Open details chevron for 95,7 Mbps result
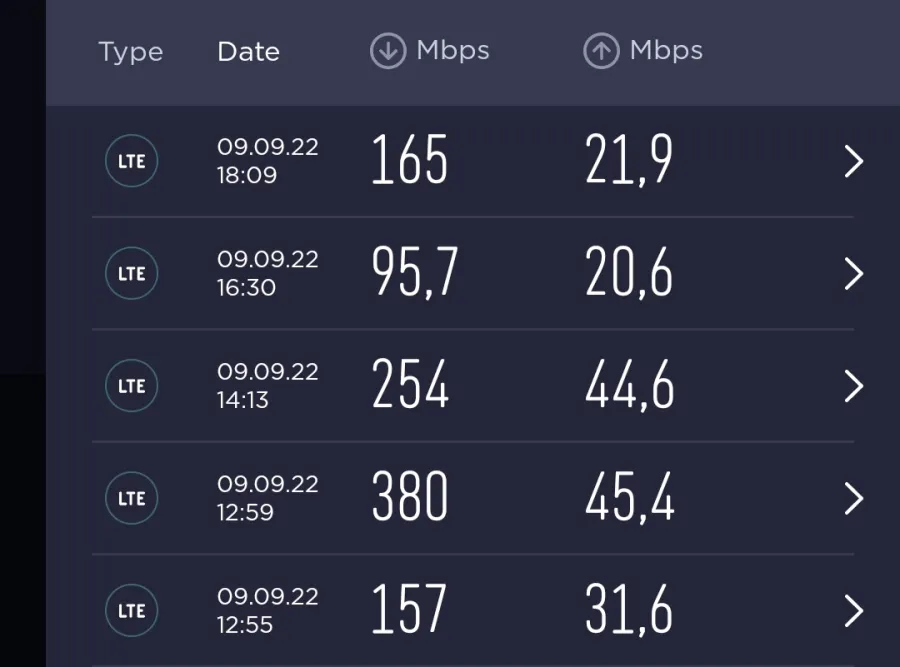The width and height of the screenshot is (900, 667). click(854, 274)
